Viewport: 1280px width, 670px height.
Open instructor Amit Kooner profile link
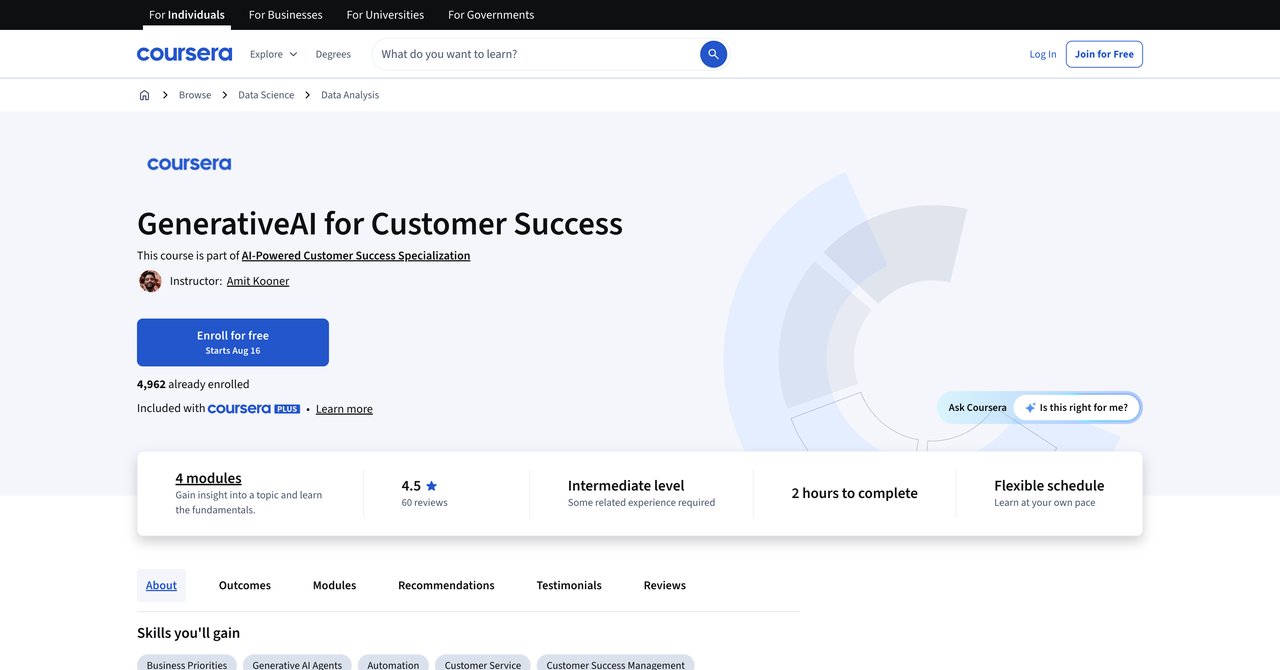point(258,281)
